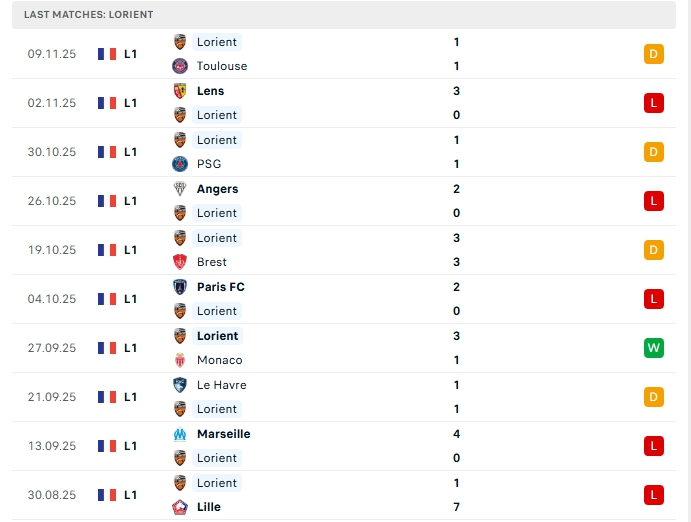Click the green W result badge

pos(654,348)
